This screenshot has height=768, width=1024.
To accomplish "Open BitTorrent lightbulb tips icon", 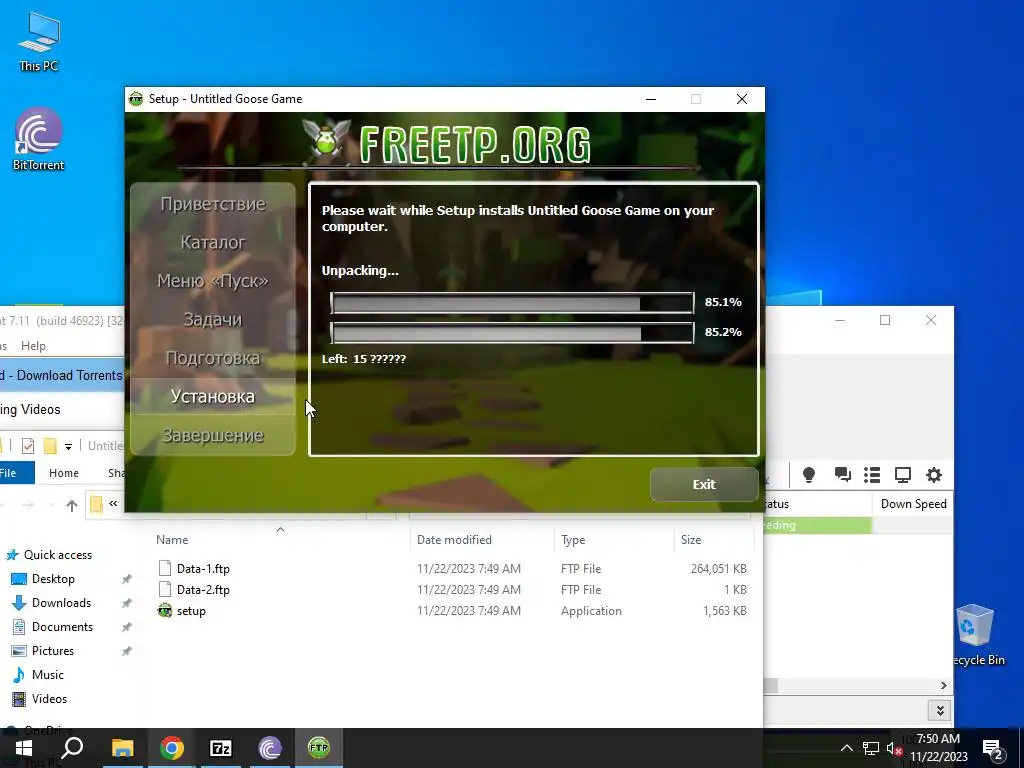I will pyautogui.click(x=808, y=475).
